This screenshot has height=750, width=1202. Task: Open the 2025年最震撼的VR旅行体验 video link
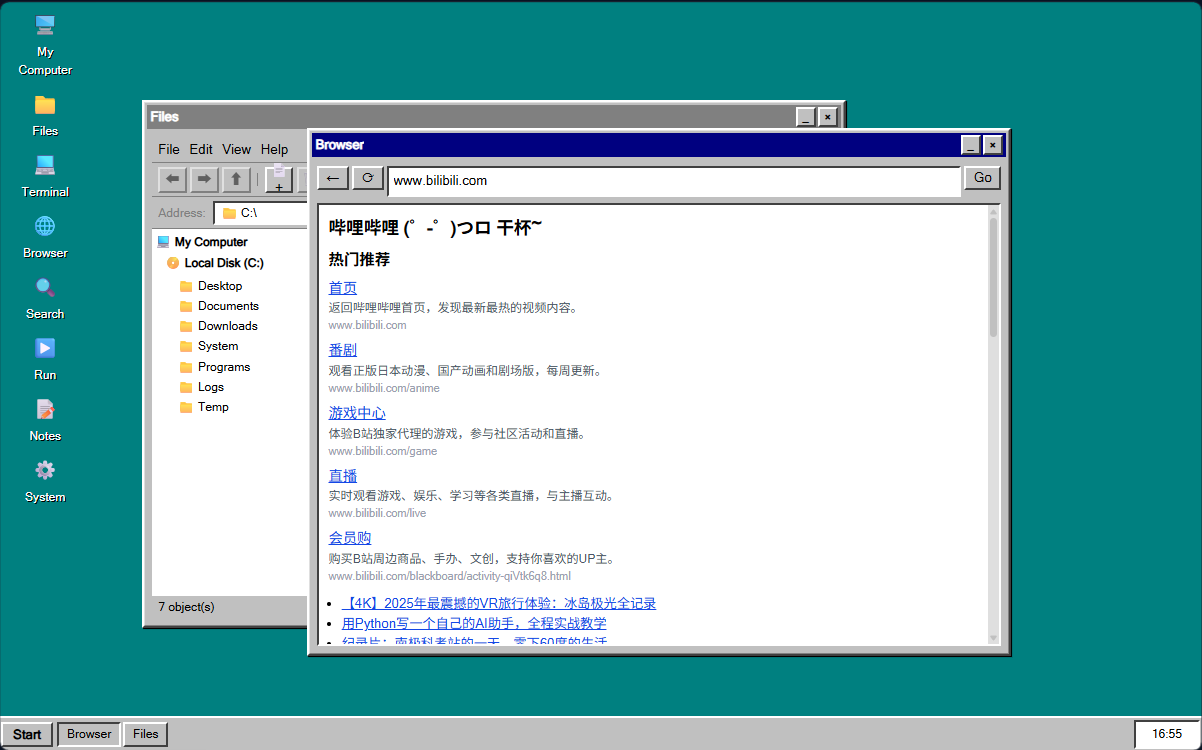(499, 603)
